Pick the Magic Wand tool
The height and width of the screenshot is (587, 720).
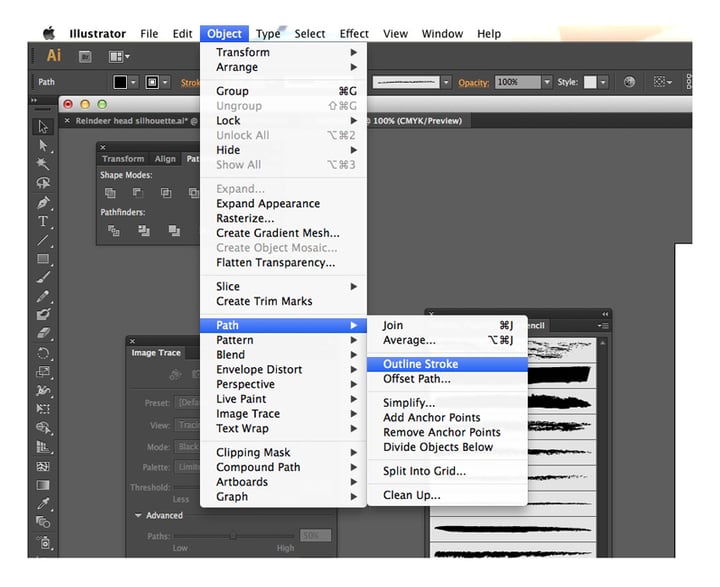point(43,164)
